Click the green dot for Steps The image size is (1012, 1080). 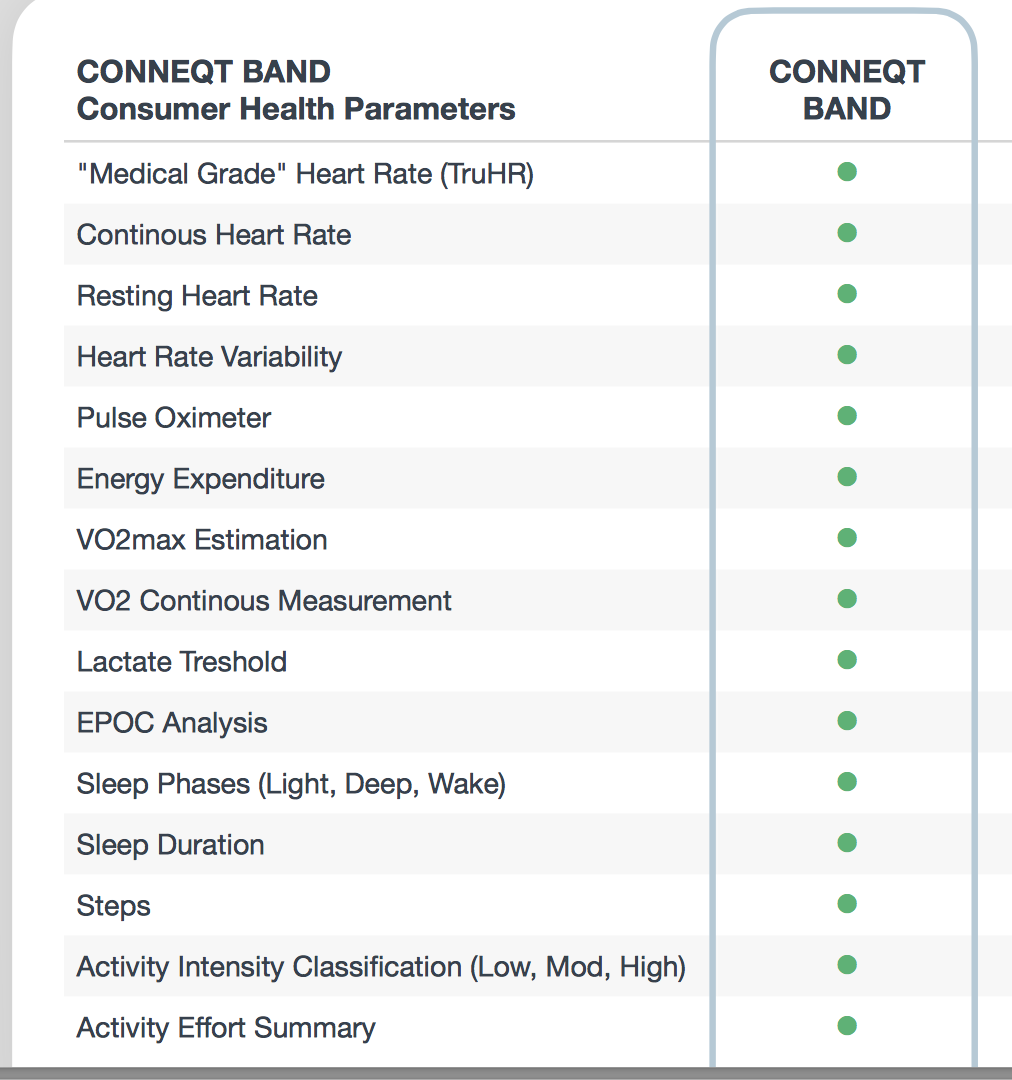click(847, 904)
